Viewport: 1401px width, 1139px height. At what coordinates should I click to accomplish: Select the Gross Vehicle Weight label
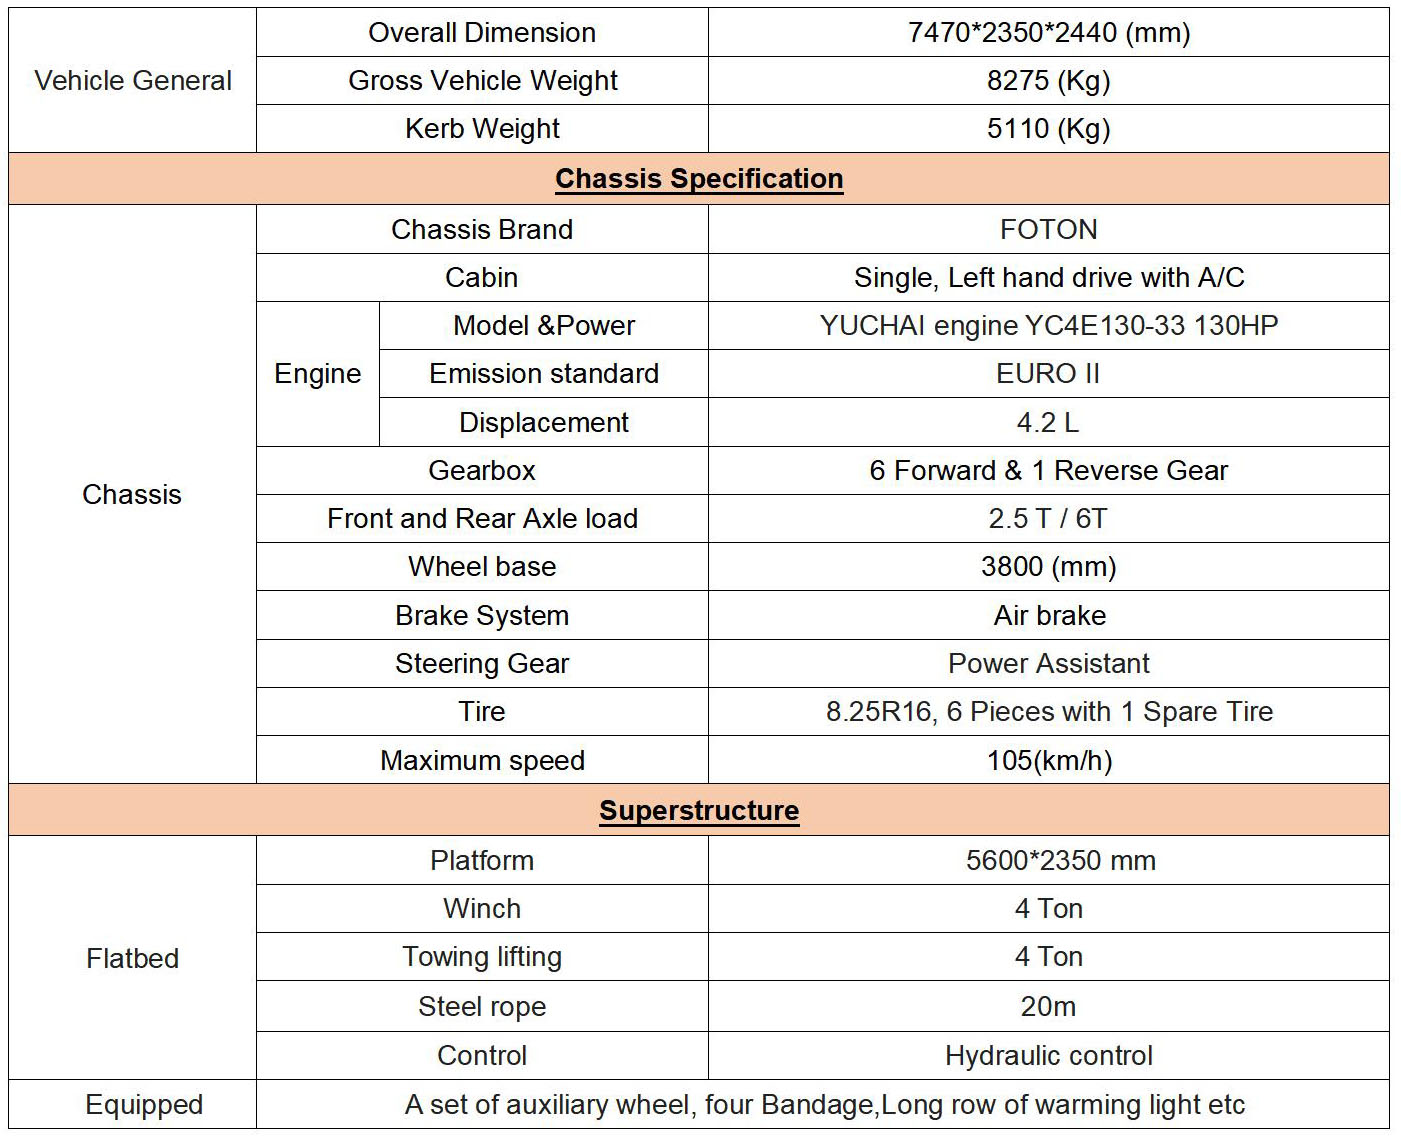pyautogui.click(x=482, y=81)
